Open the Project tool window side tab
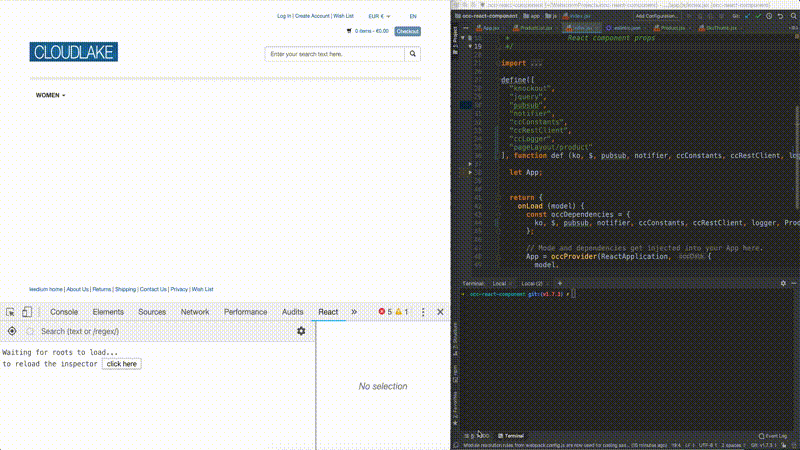The image size is (800, 450). click(x=455, y=41)
